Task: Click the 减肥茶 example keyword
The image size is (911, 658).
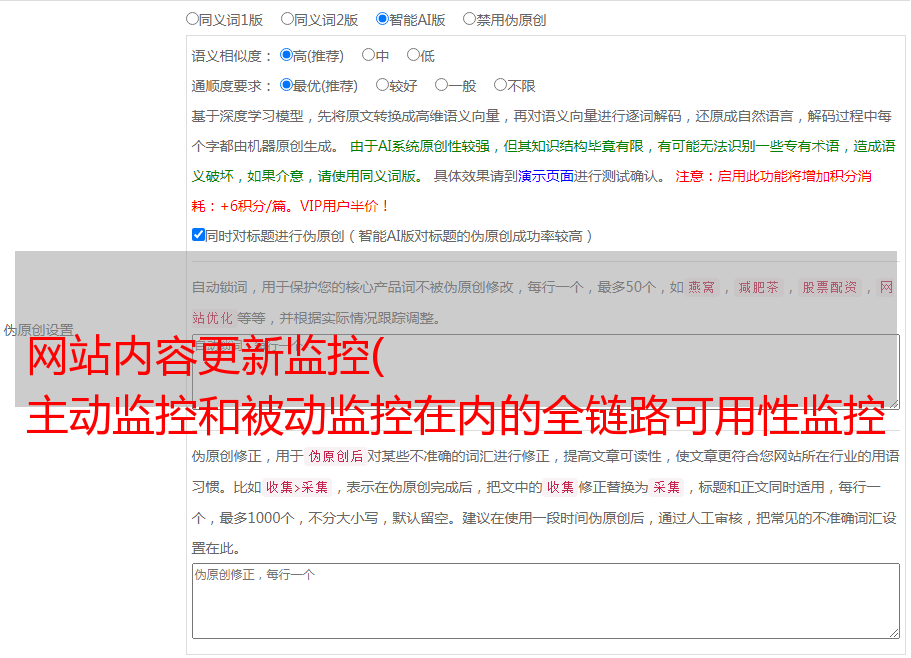Action: 758,287
